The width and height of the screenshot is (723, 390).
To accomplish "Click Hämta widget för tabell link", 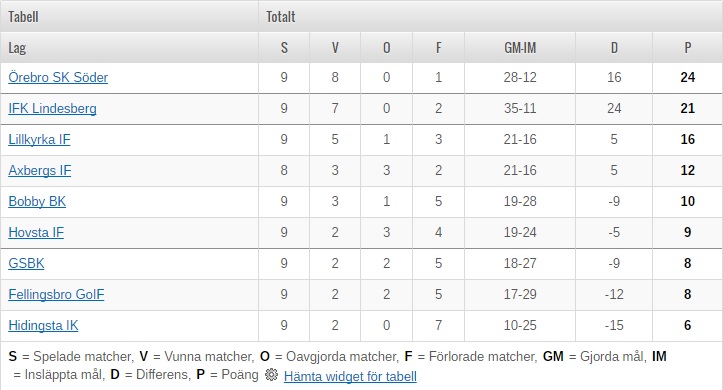I will (x=350, y=376).
